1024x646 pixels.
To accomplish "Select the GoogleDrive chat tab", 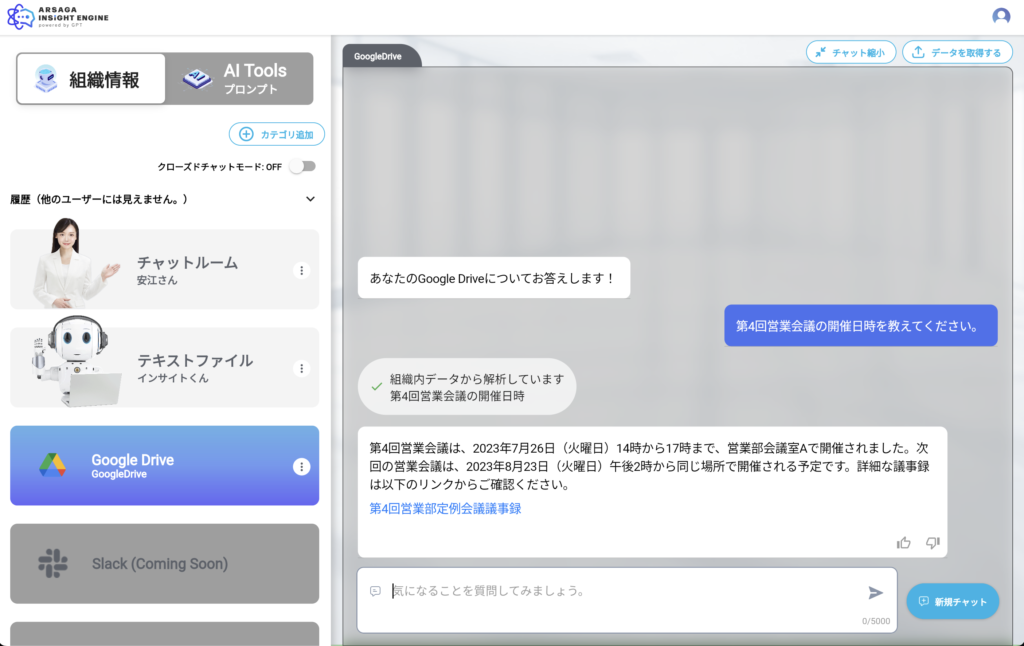I will pos(381,56).
